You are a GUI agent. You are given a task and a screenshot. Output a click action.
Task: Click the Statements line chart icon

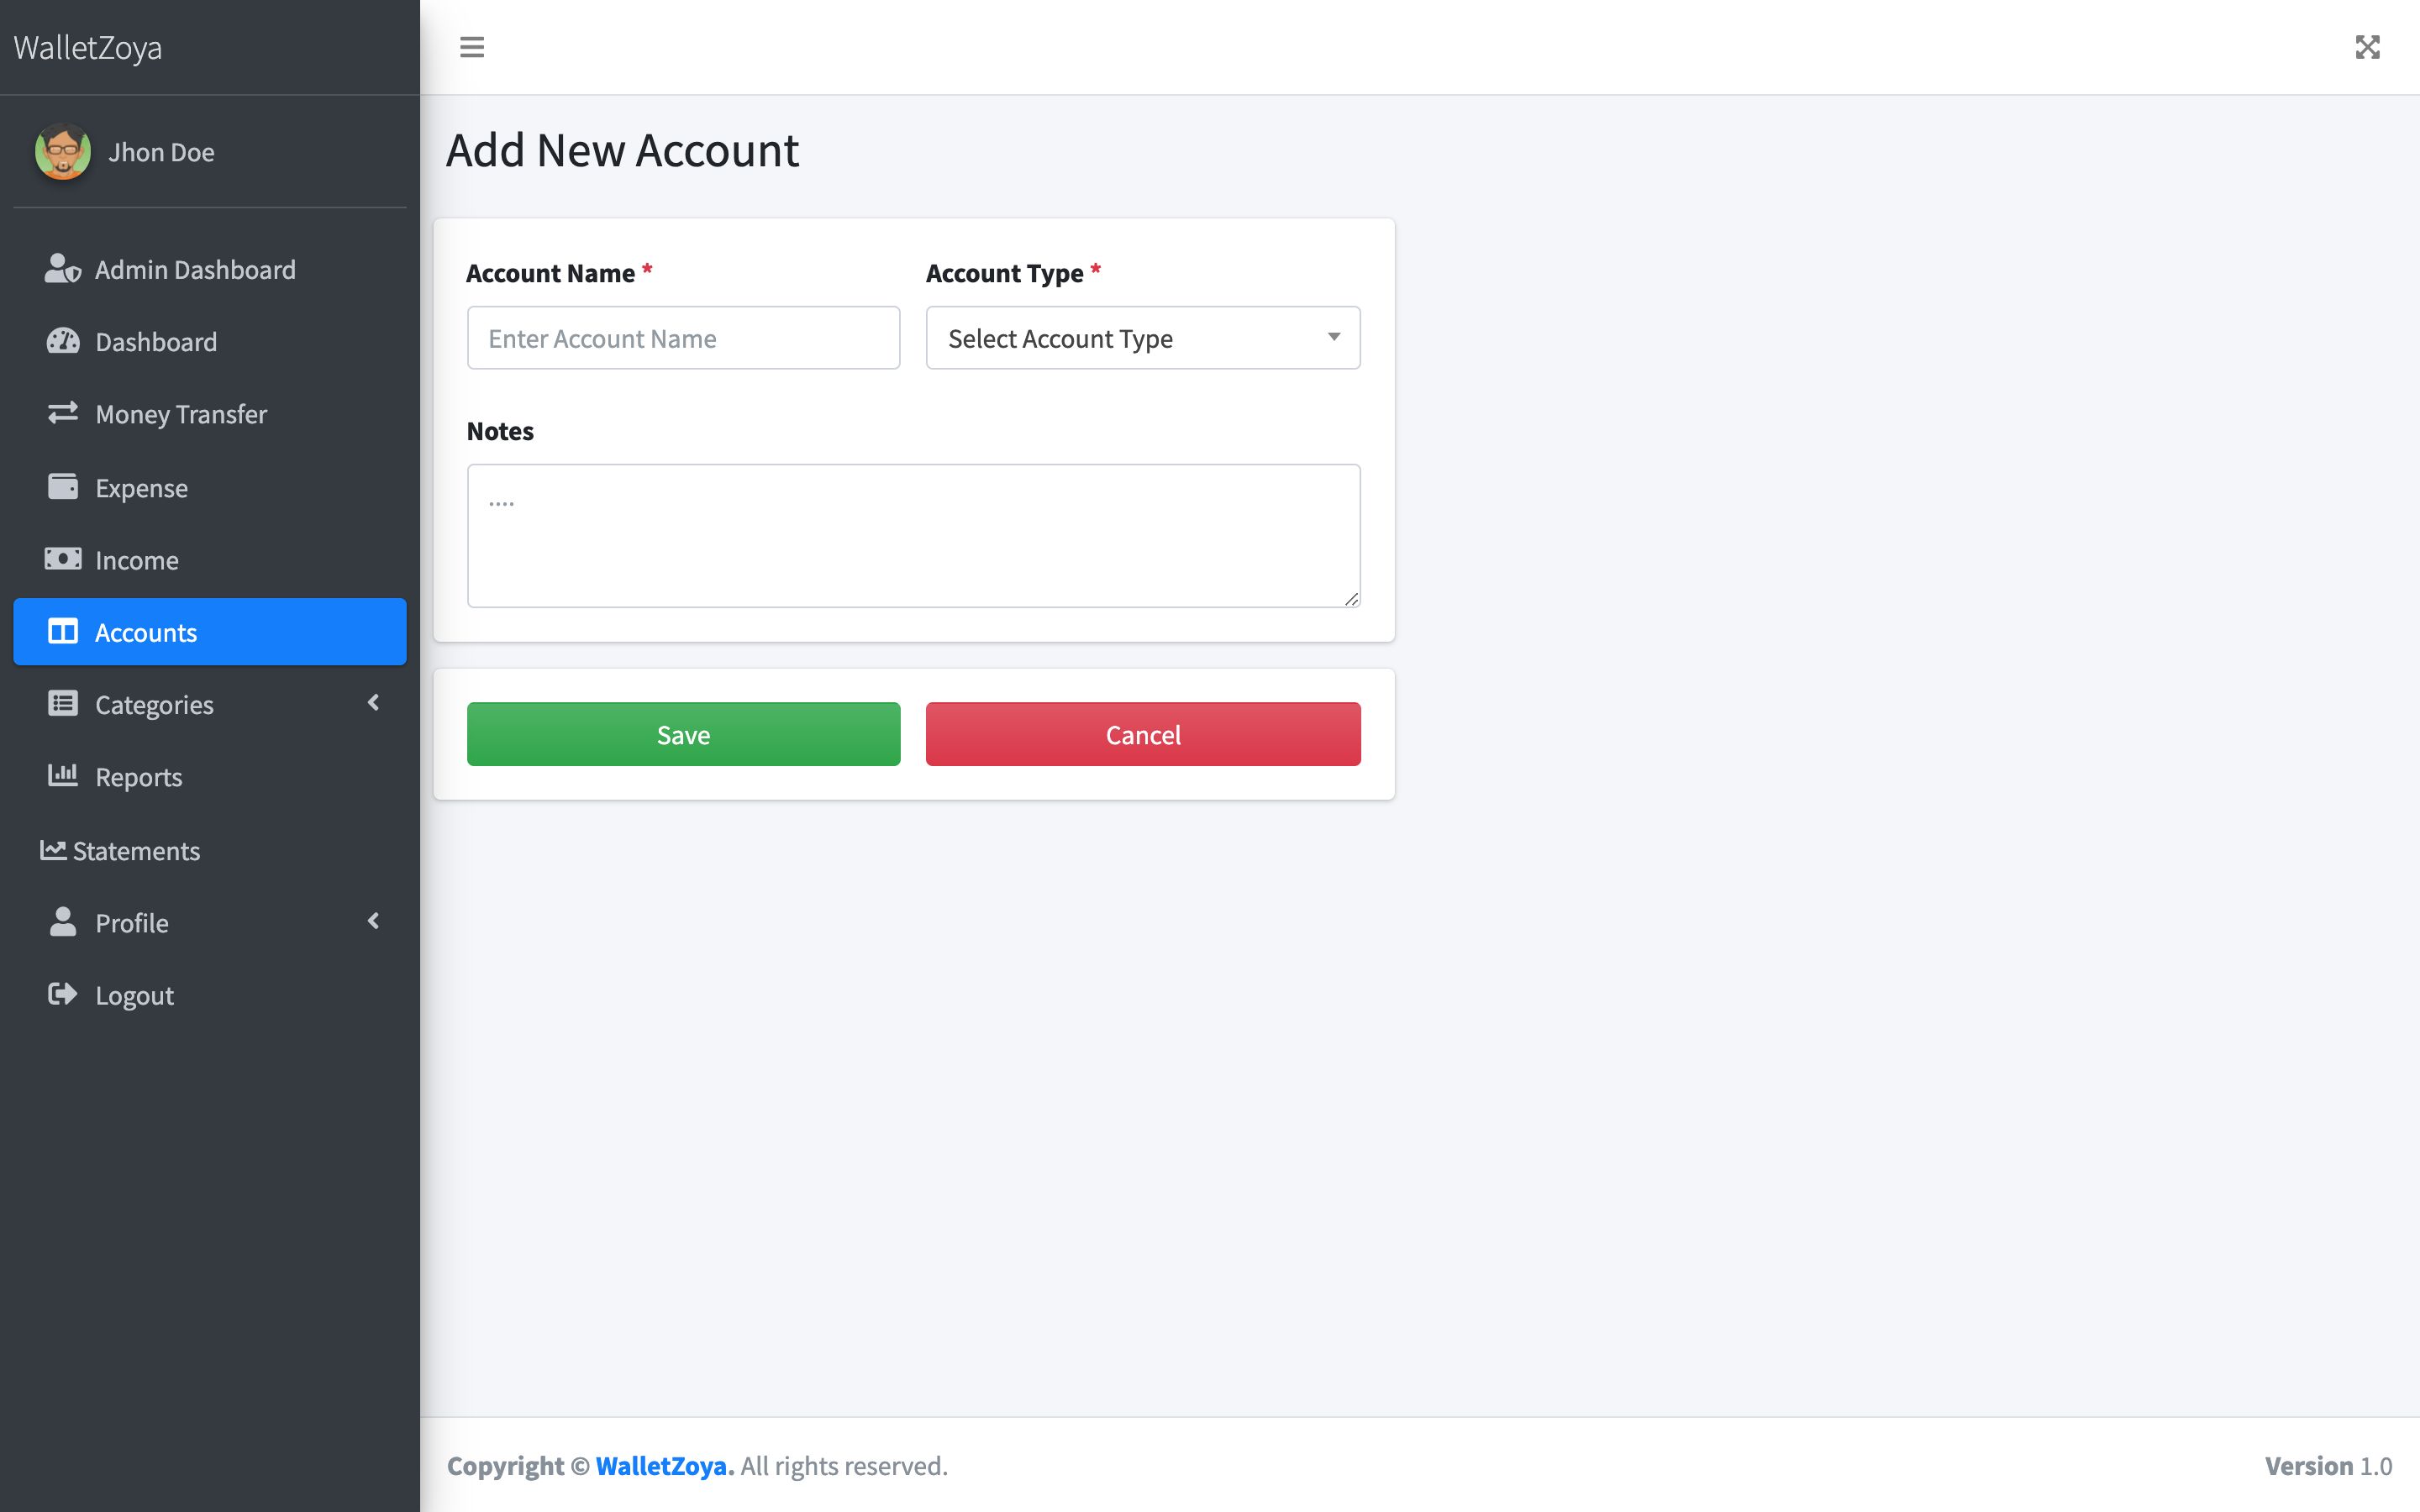click(x=53, y=850)
